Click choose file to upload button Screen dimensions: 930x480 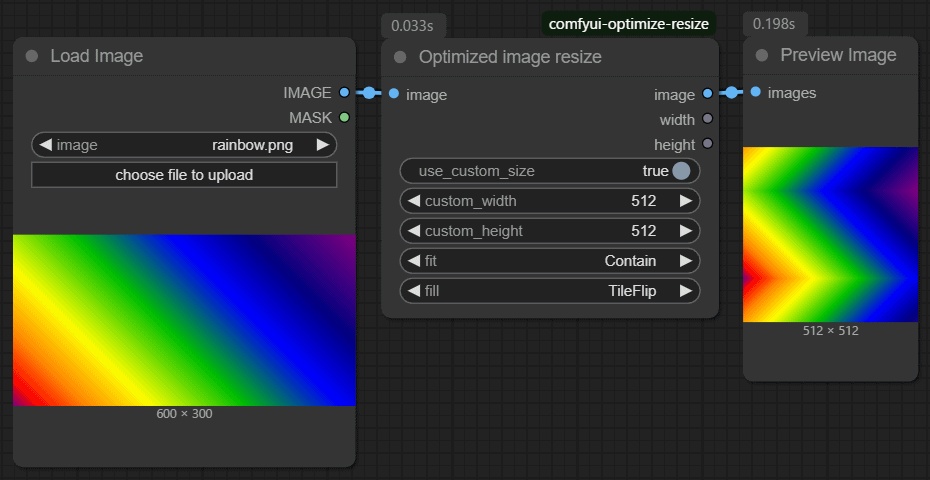[x=184, y=175]
